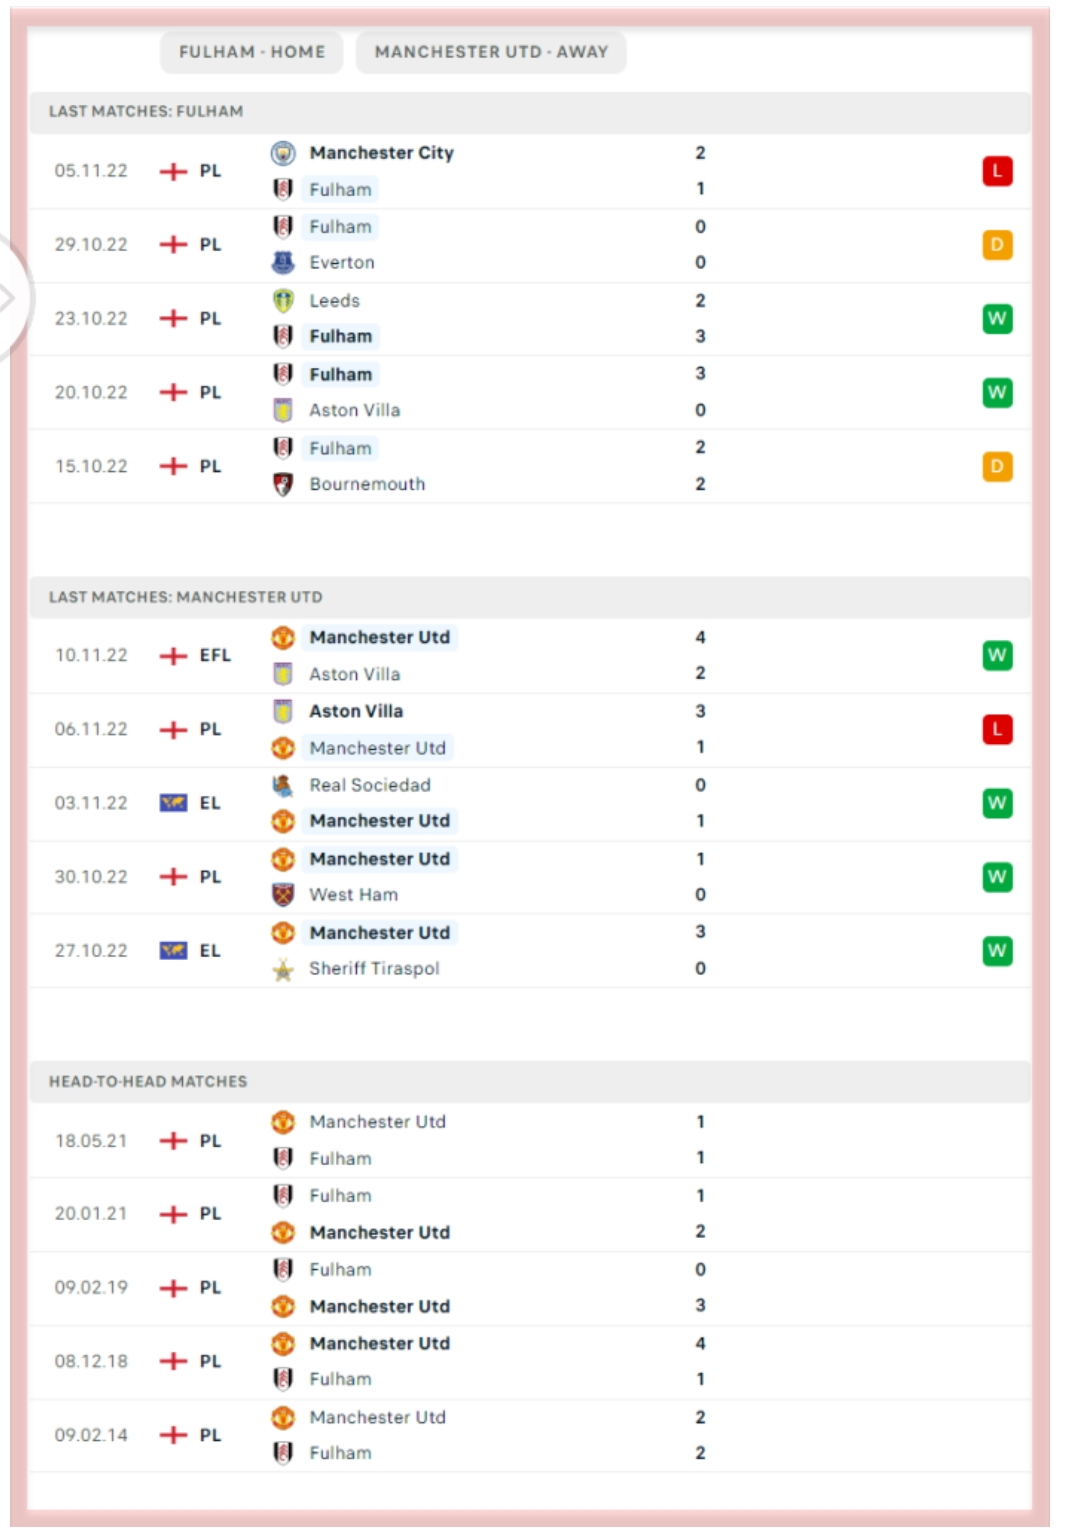Open the Aston Villa team link dated 20.10.22
This screenshot has height=1535, width=1065.
click(x=354, y=410)
